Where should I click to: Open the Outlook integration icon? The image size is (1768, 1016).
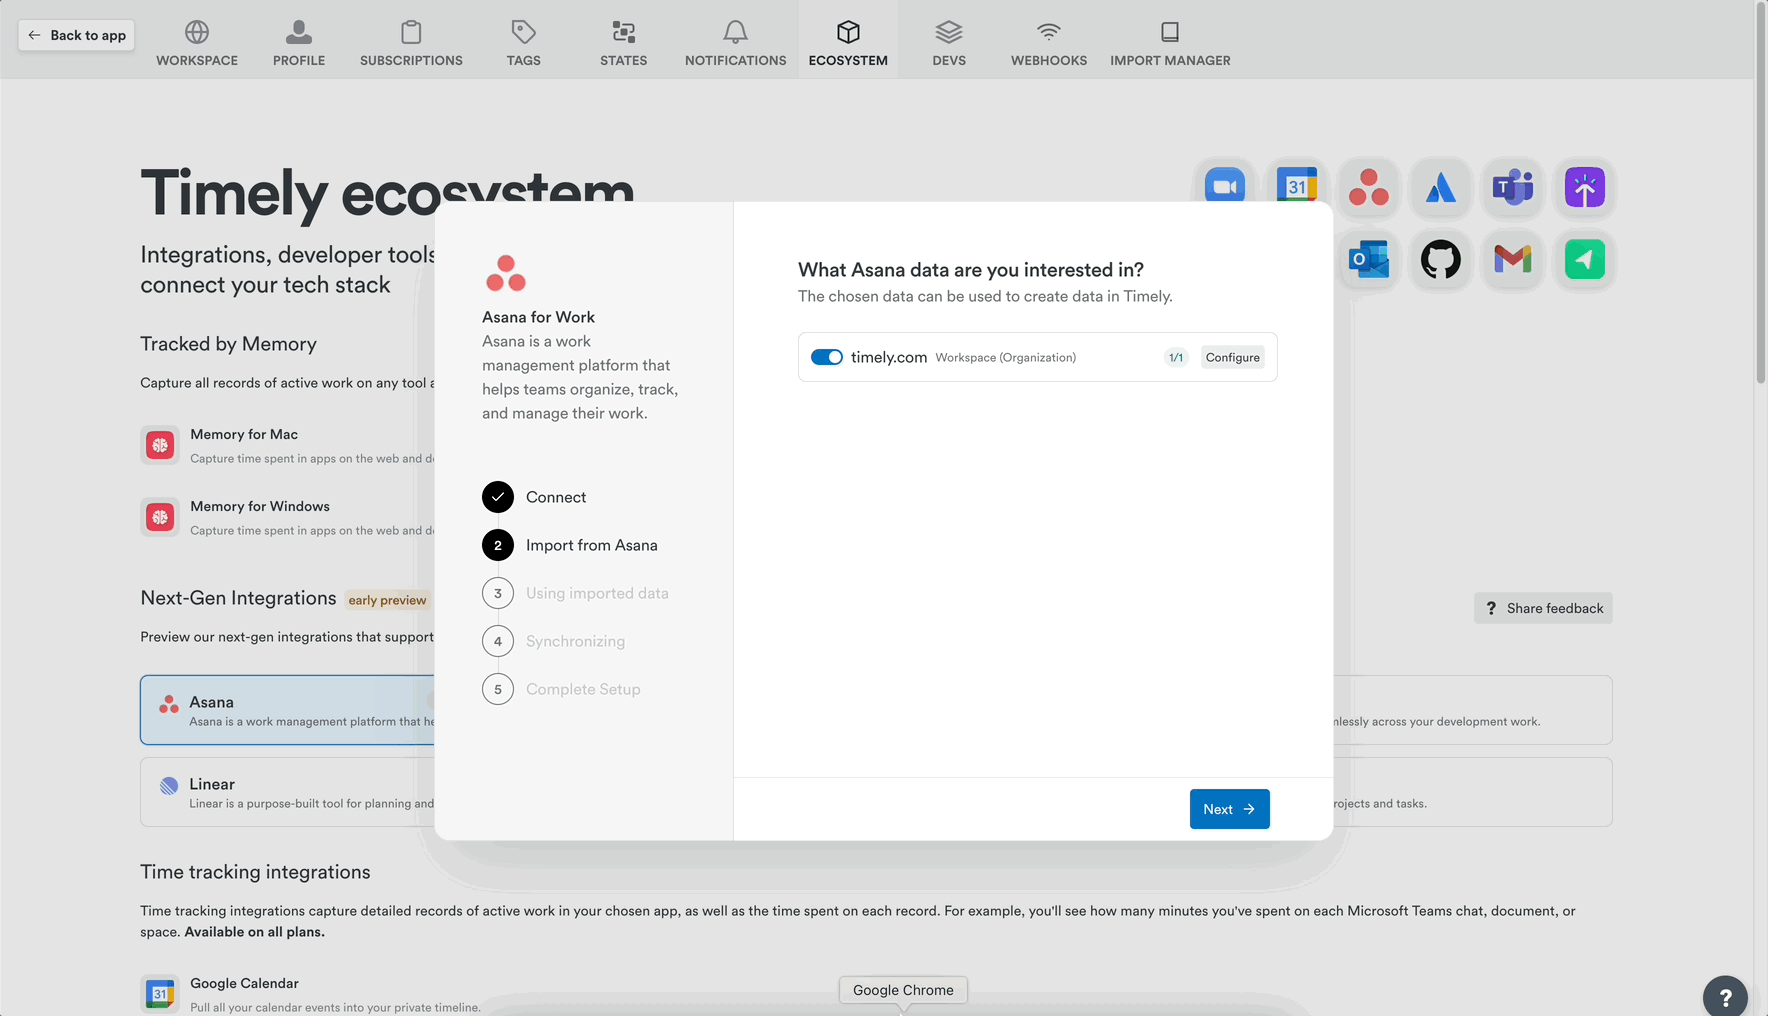(1368, 260)
